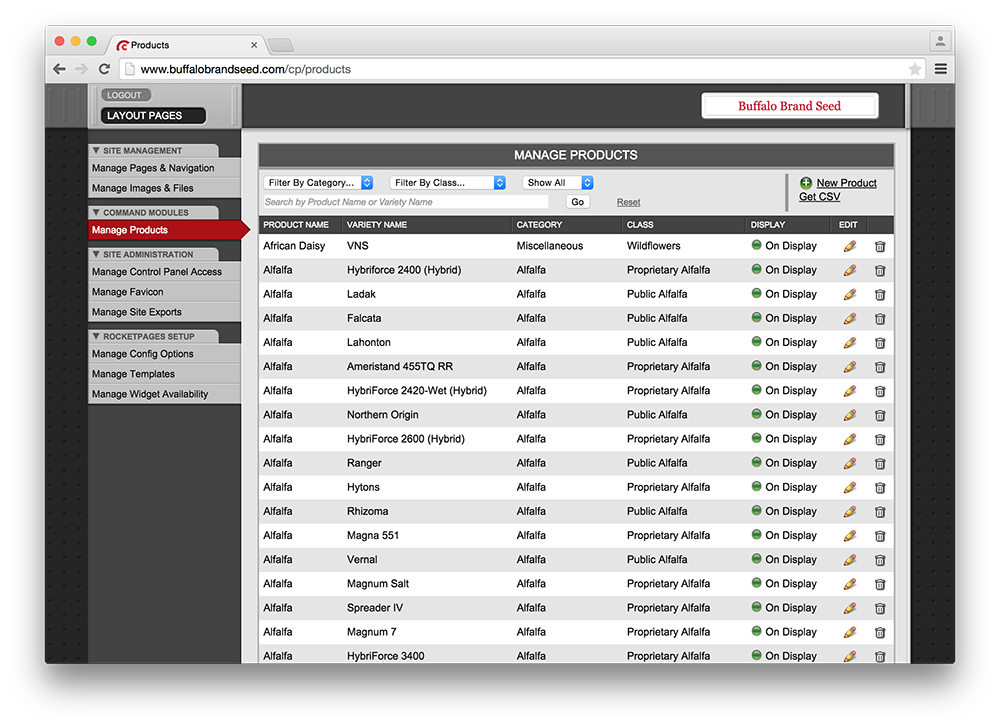Reload the page with the refresh icon

[x=104, y=69]
